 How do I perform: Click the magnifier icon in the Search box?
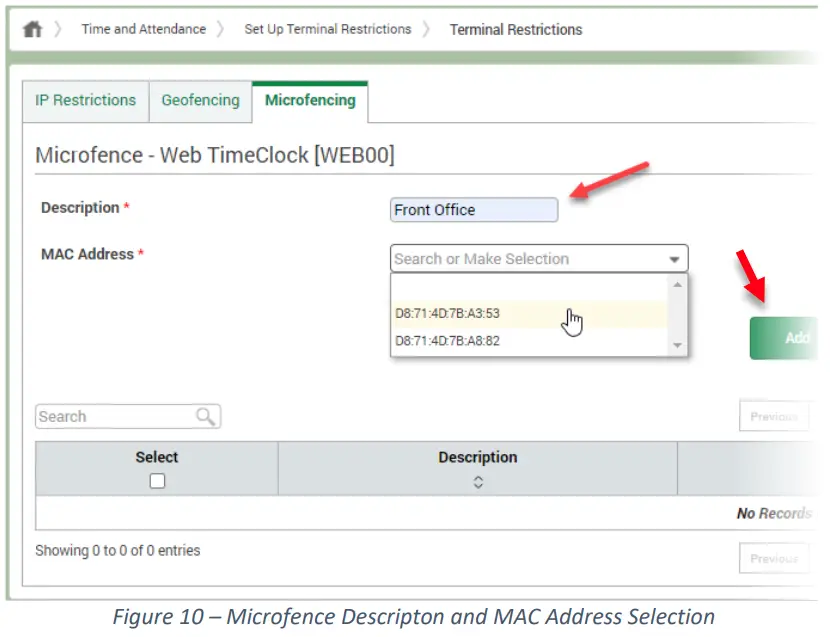[206, 416]
